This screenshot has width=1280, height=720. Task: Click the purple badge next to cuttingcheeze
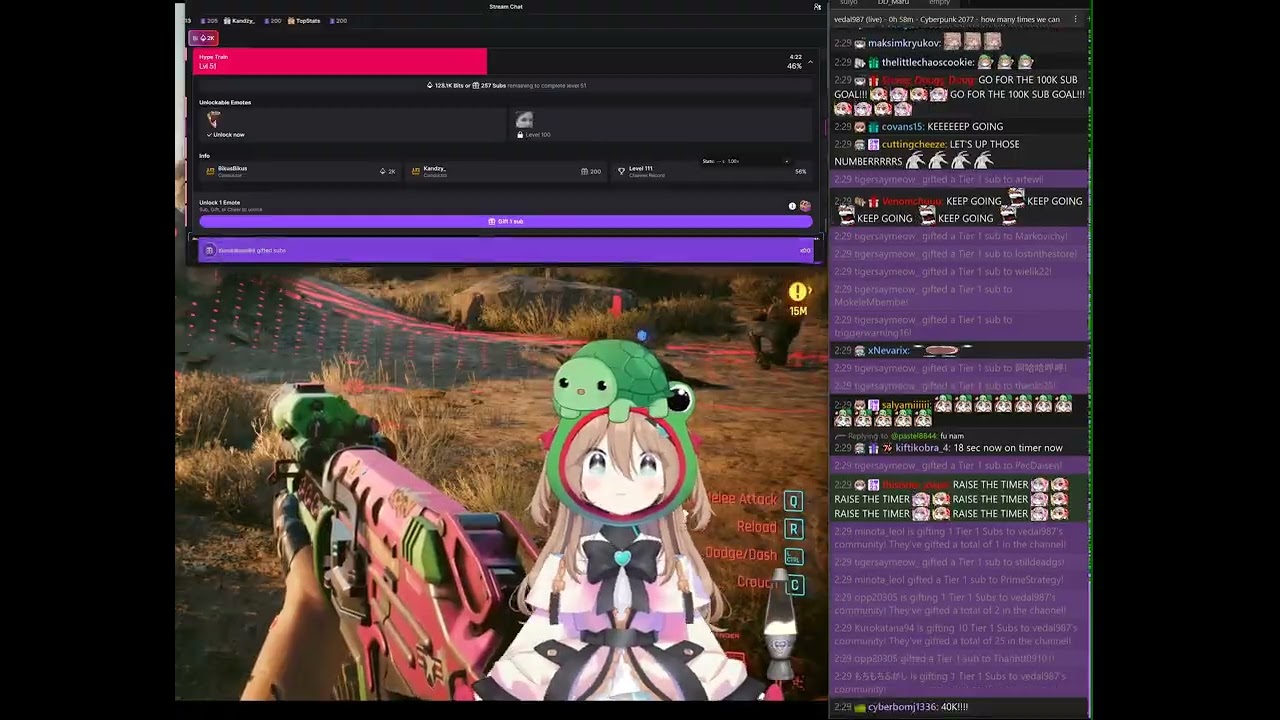point(873,144)
